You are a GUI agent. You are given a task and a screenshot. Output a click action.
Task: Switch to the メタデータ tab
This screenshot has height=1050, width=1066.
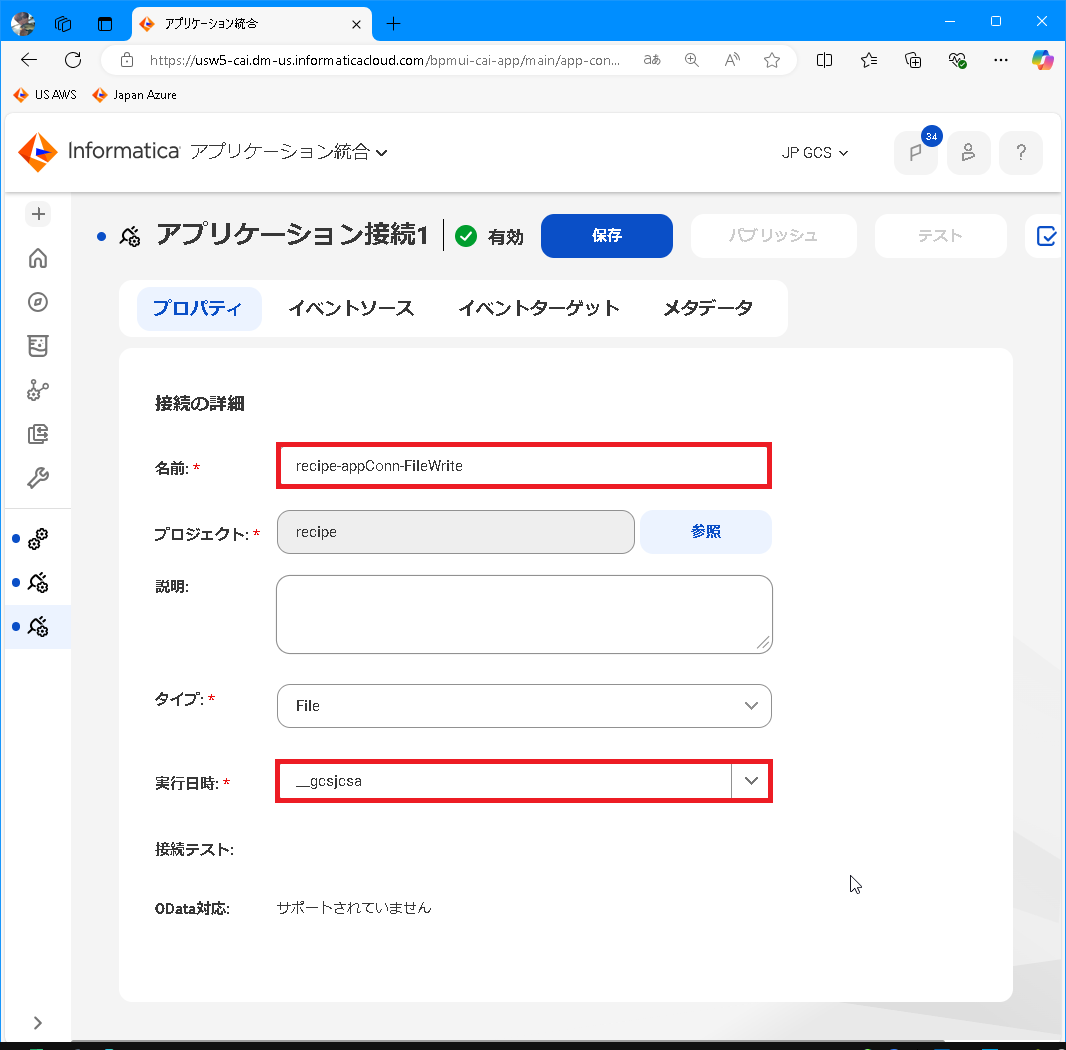click(708, 309)
